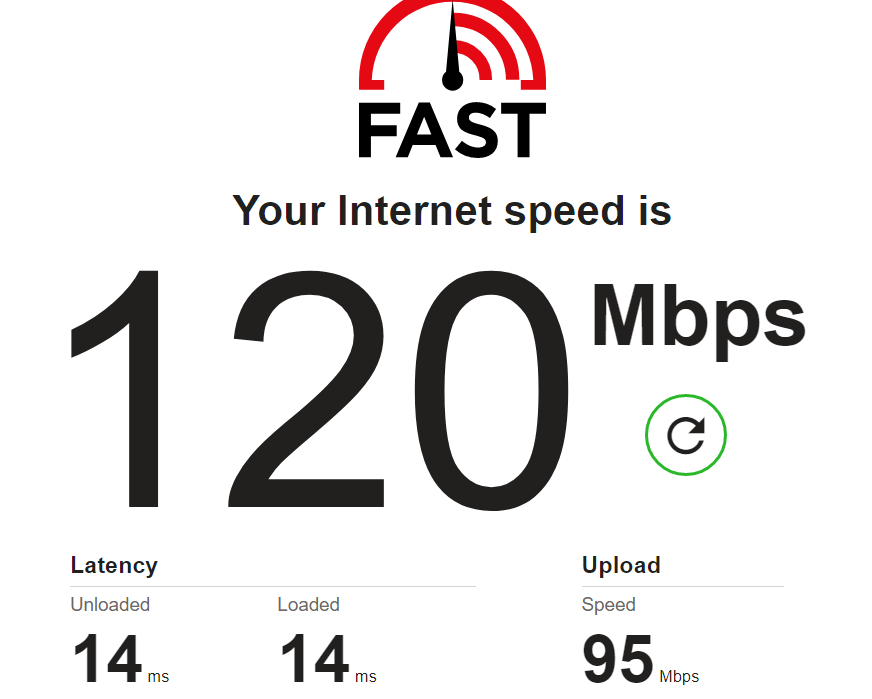Click the small Mbps unit after 95
Viewport: 872px width, 699px height.
[679, 677]
